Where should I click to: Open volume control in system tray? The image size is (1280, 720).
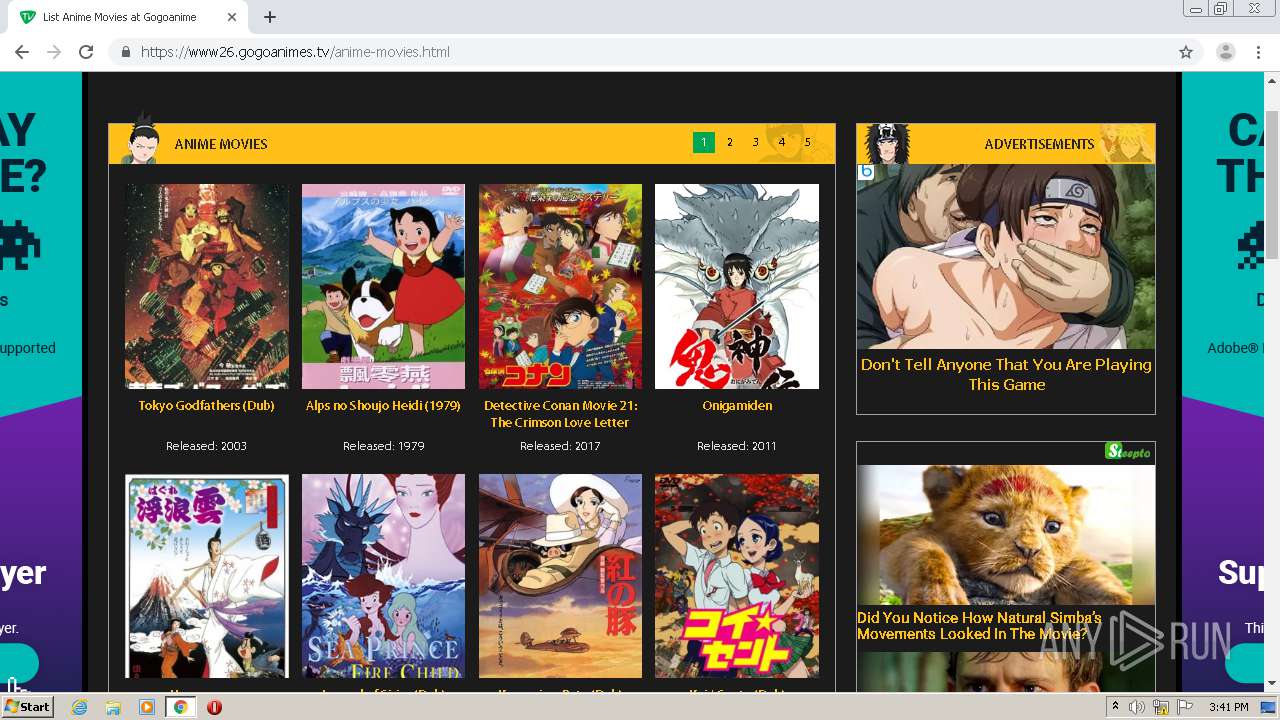click(1137, 707)
